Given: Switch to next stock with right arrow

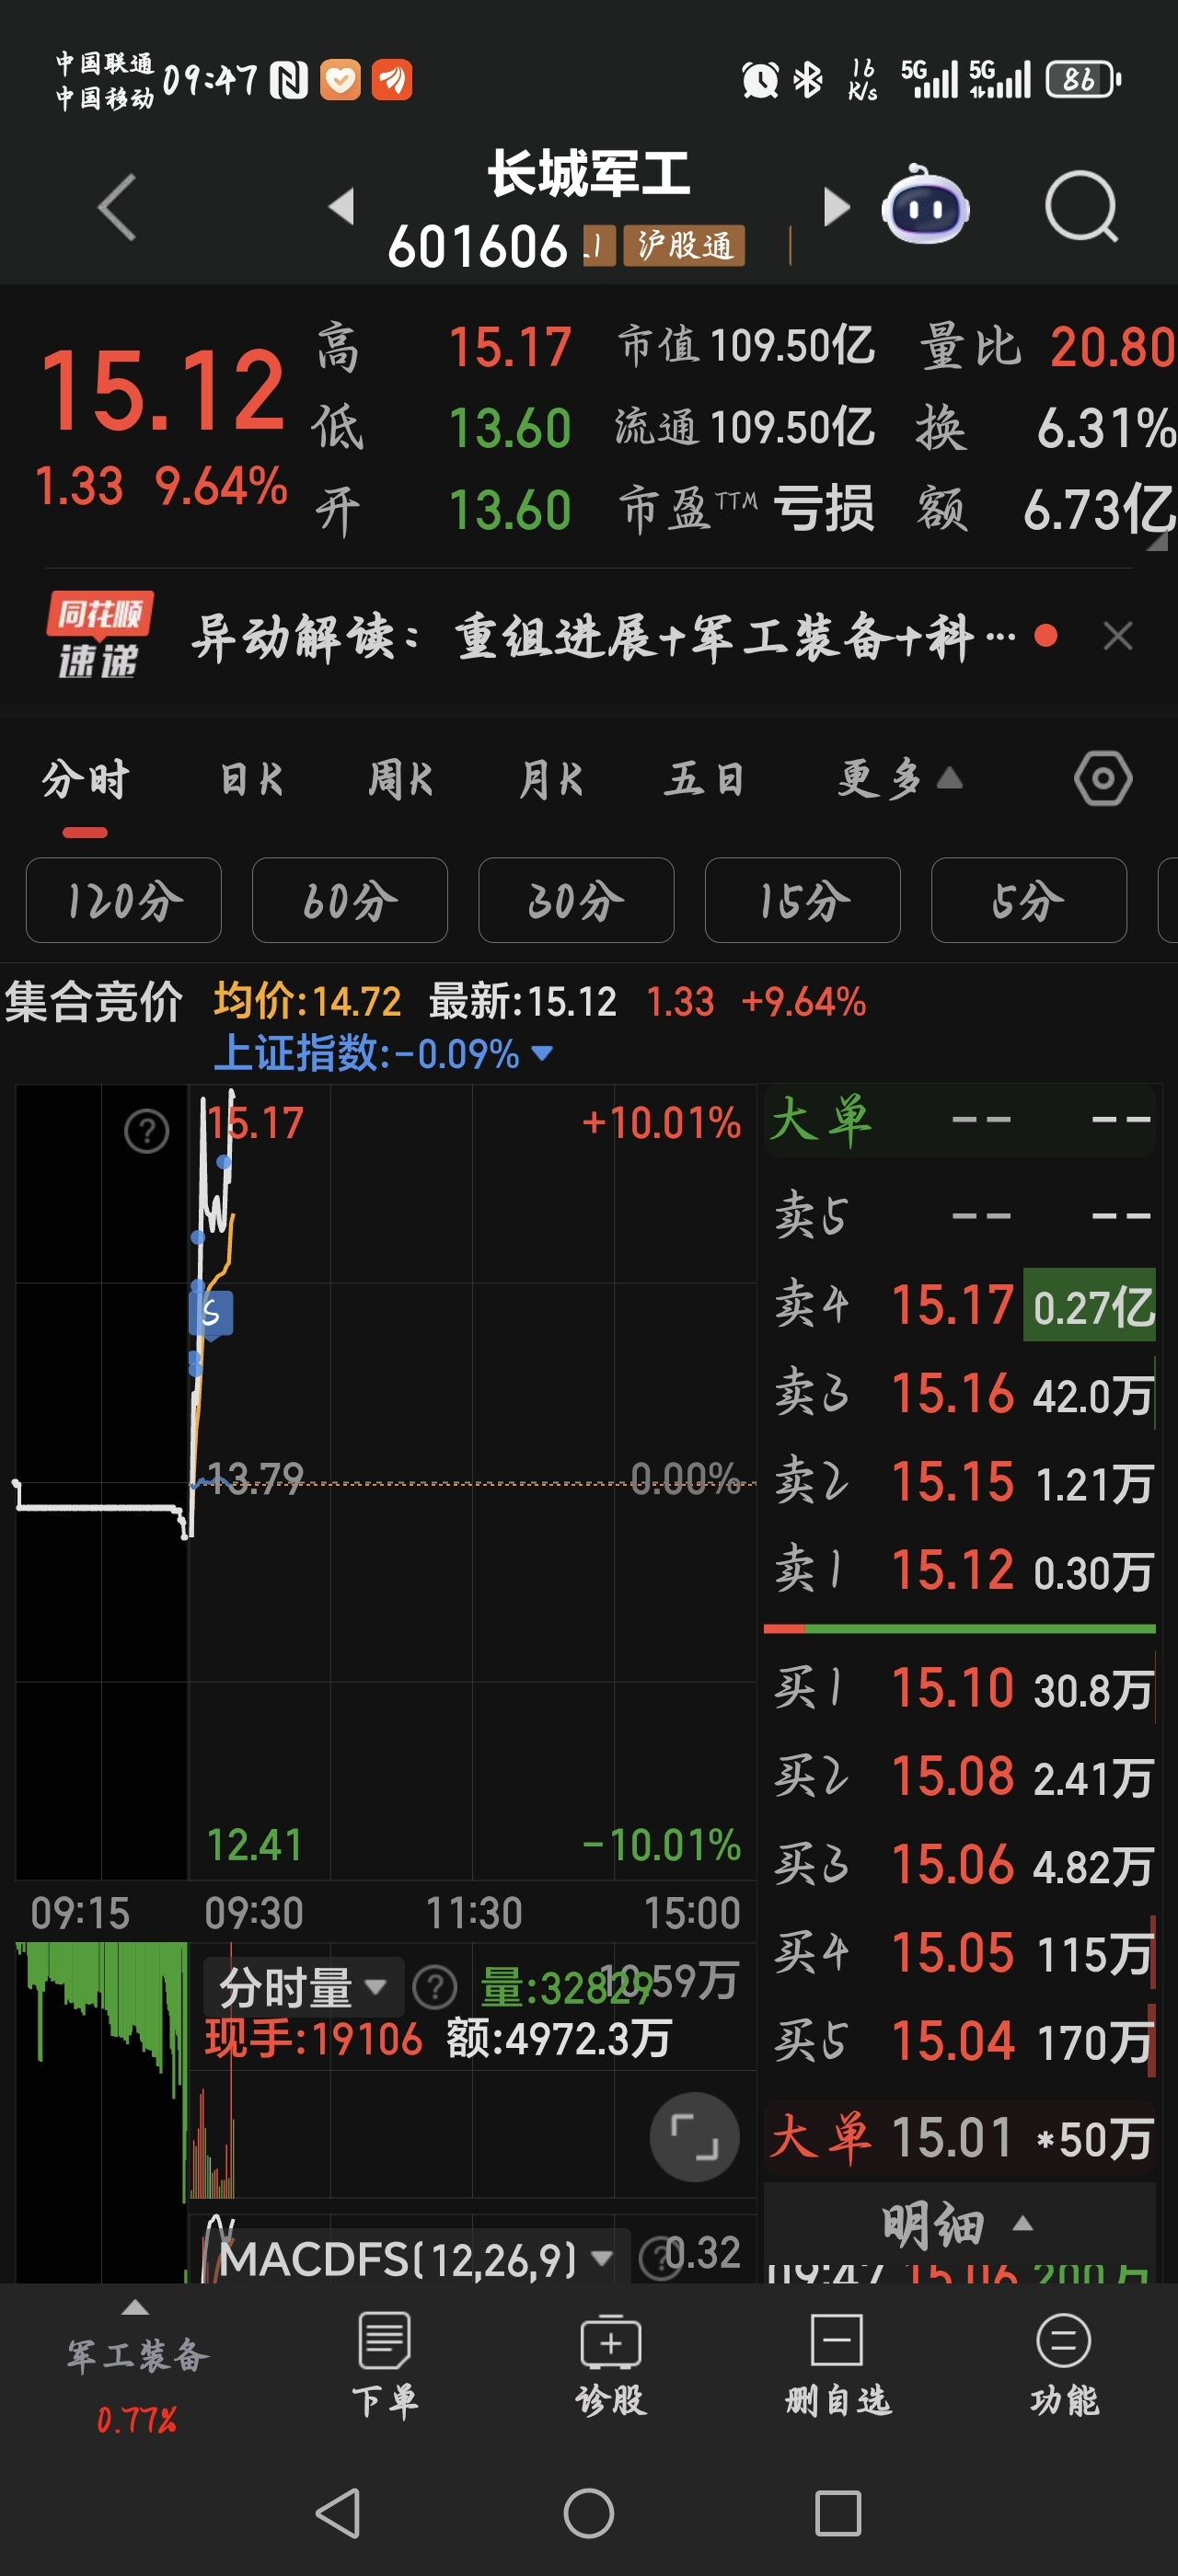Looking at the screenshot, I should (x=836, y=207).
